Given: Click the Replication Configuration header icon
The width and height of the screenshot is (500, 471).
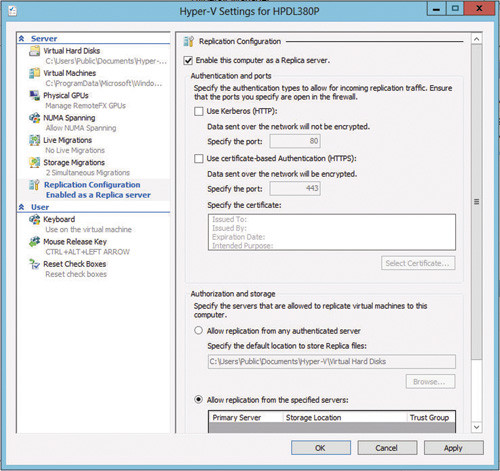Looking at the screenshot, I should click(189, 41).
